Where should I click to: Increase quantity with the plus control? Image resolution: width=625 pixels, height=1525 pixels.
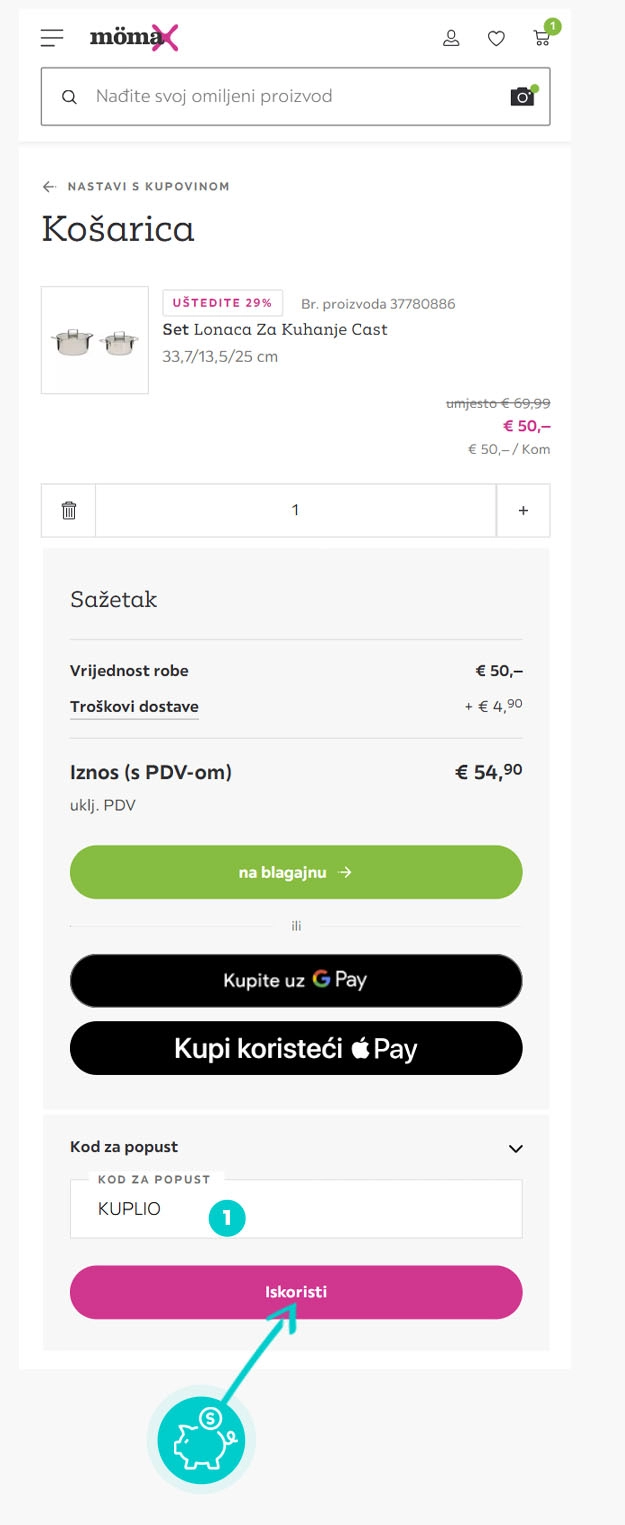[x=522, y=509]
